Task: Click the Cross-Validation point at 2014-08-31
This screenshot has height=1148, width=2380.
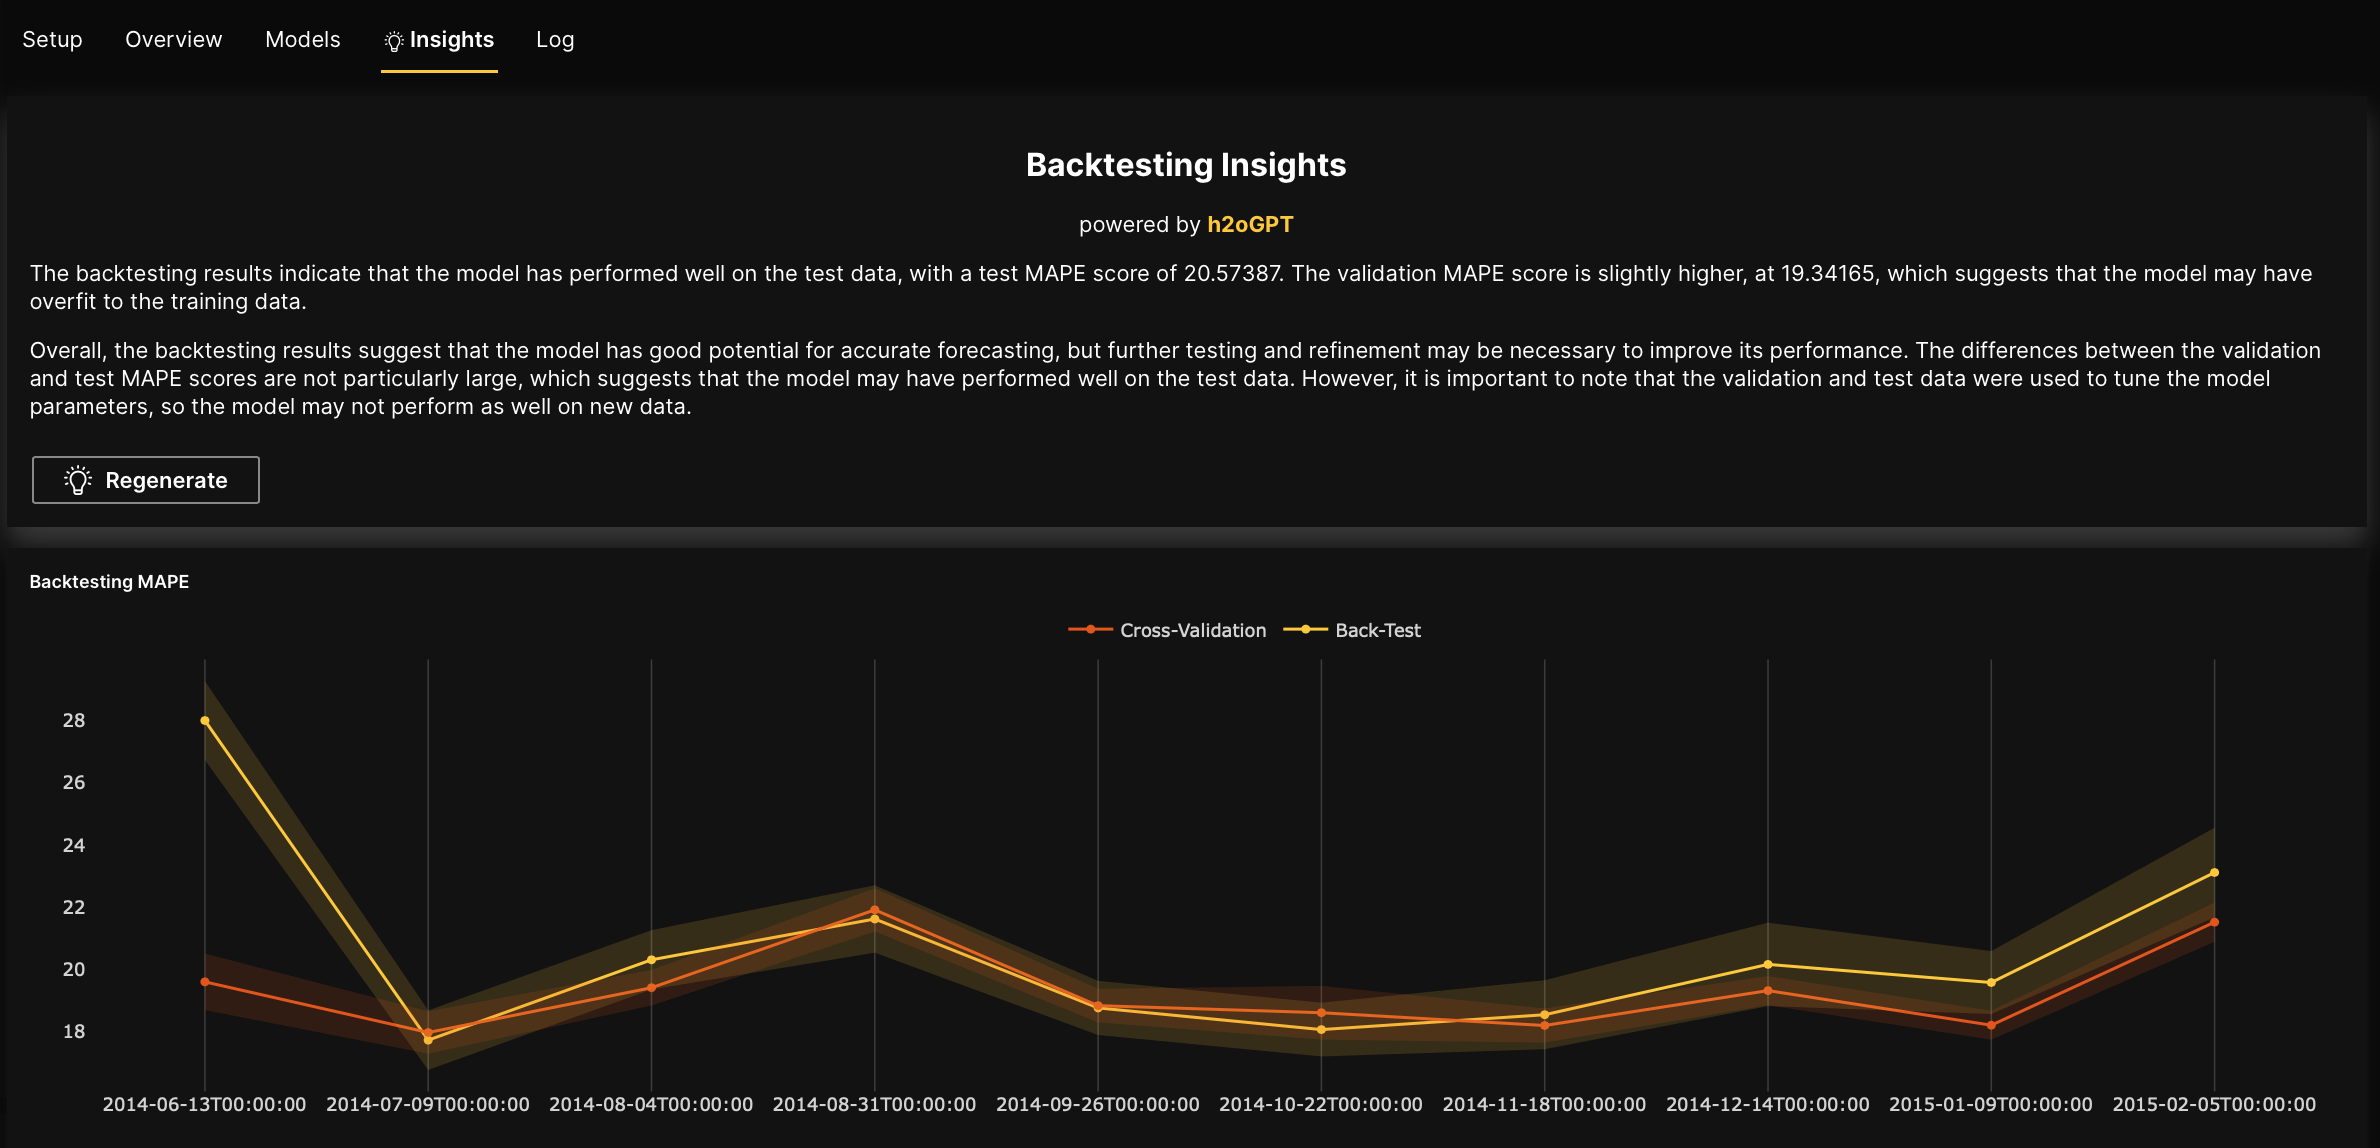Action: click(875, 908)
